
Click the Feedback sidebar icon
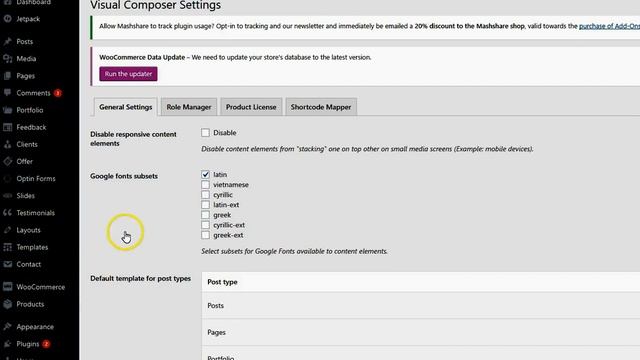(7, 127)
